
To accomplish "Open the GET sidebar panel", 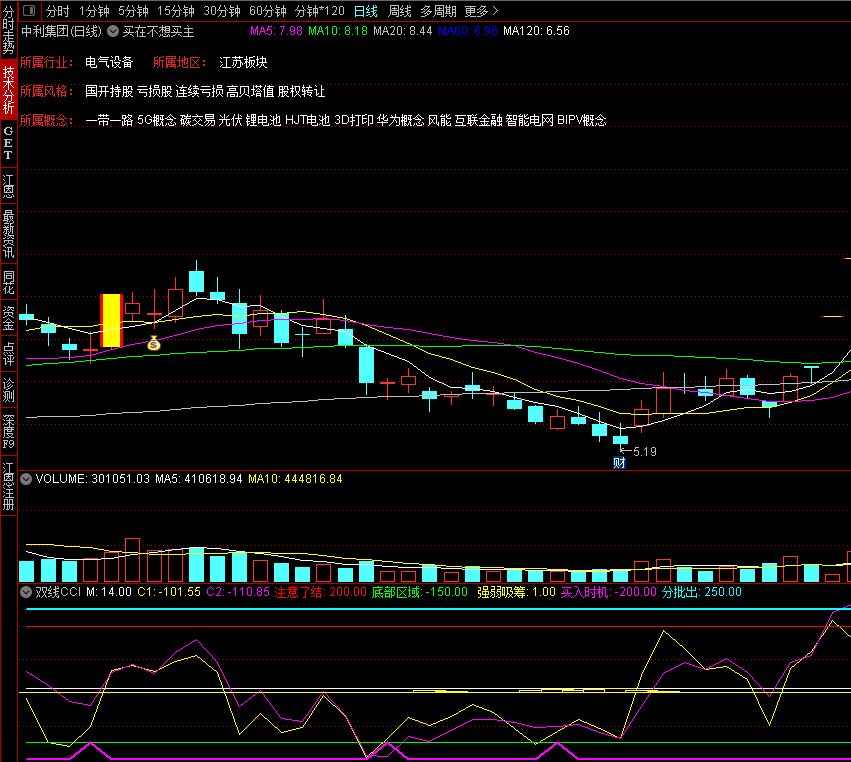I will [8, 142].
